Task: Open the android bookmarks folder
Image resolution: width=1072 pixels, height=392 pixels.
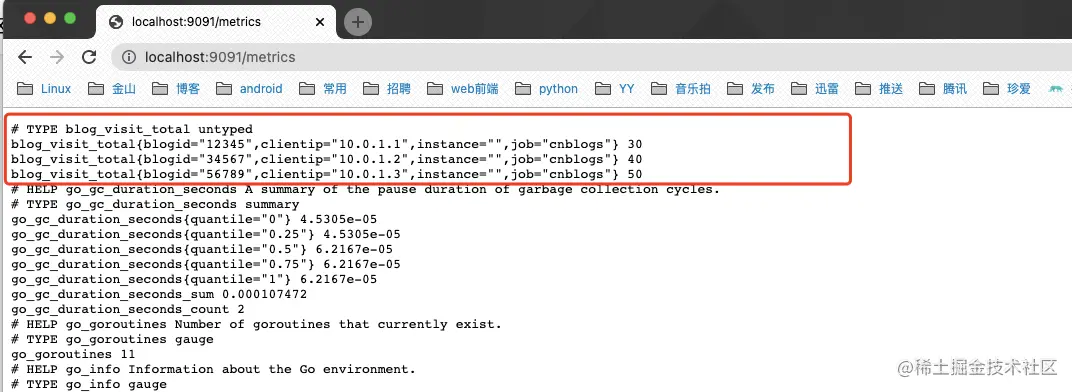Action: (x=250, y=88)
